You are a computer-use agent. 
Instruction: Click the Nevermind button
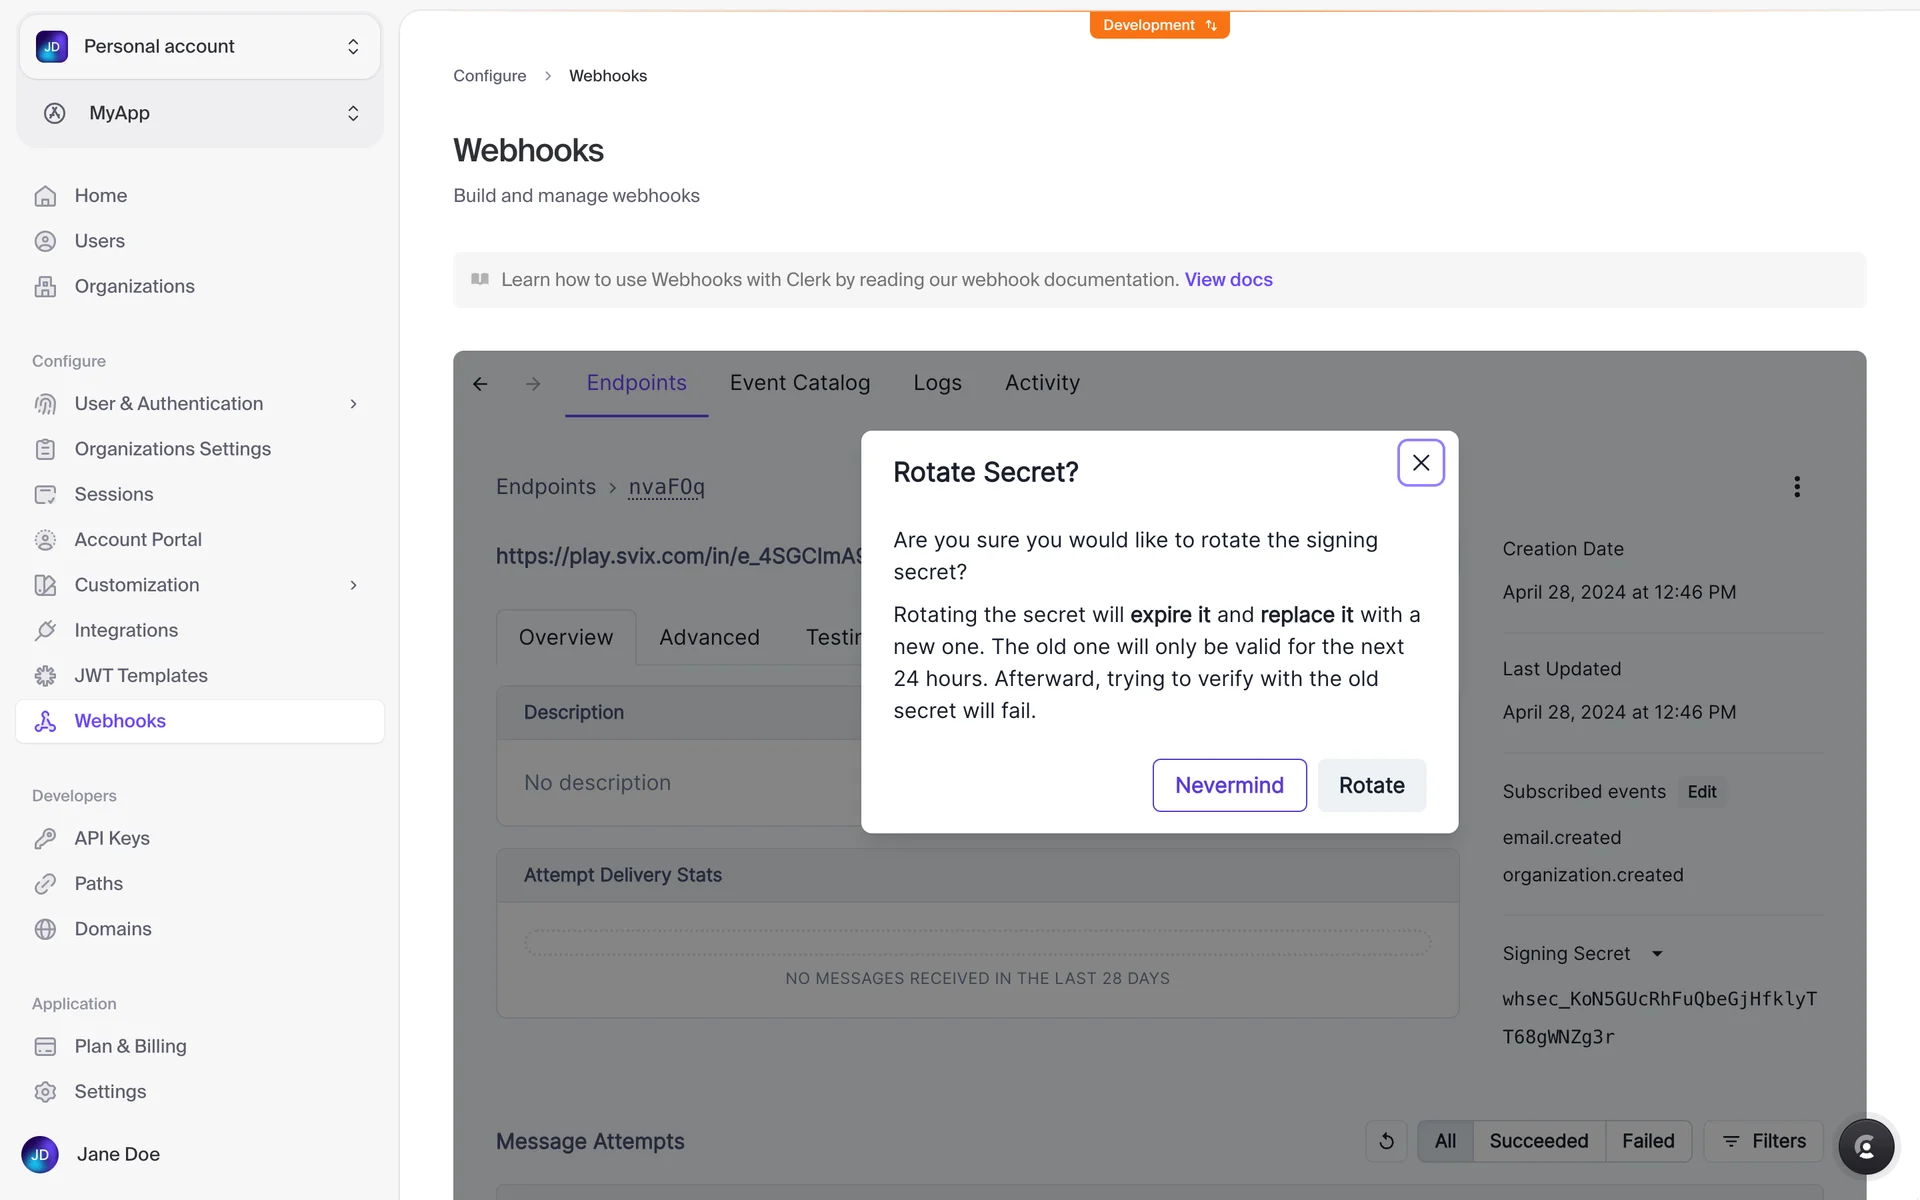[x=1229, y=785]
